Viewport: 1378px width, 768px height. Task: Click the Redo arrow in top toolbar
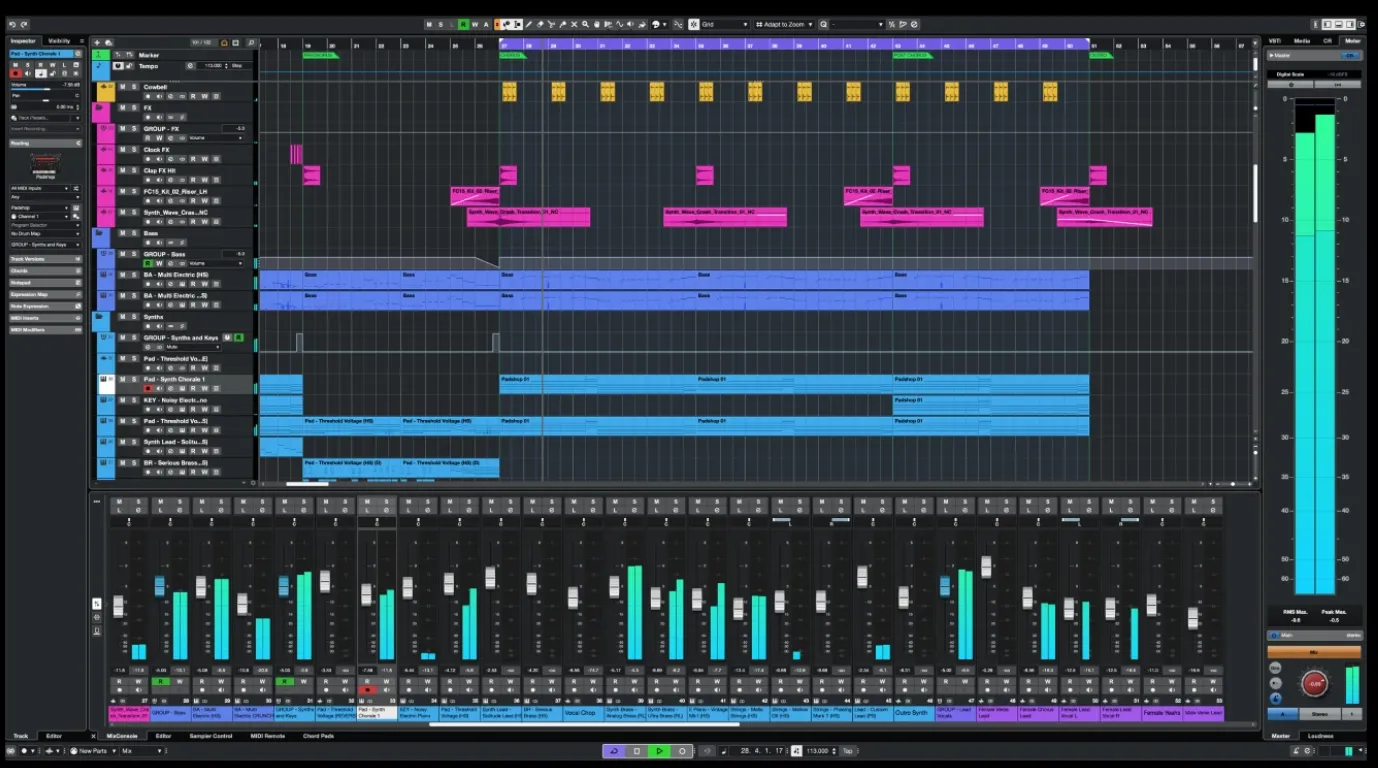point(26,24)
